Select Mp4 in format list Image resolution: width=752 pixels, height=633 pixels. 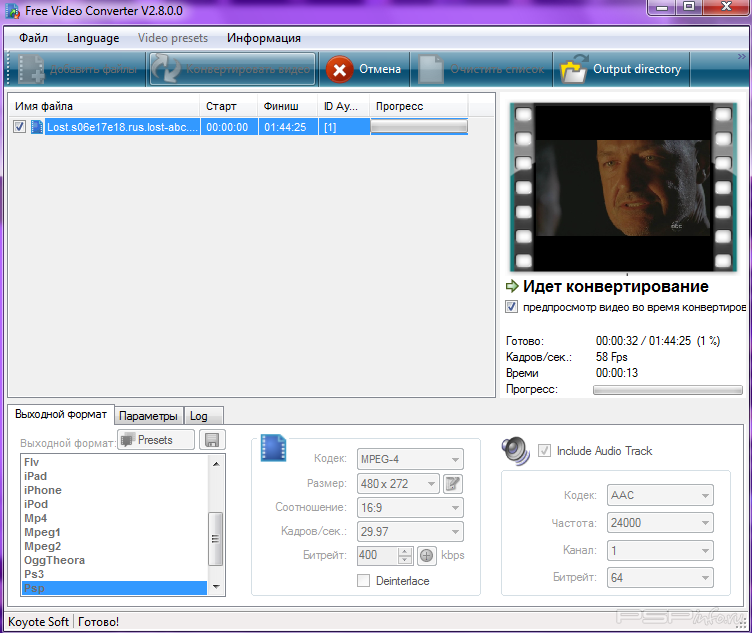click(35, 518)
